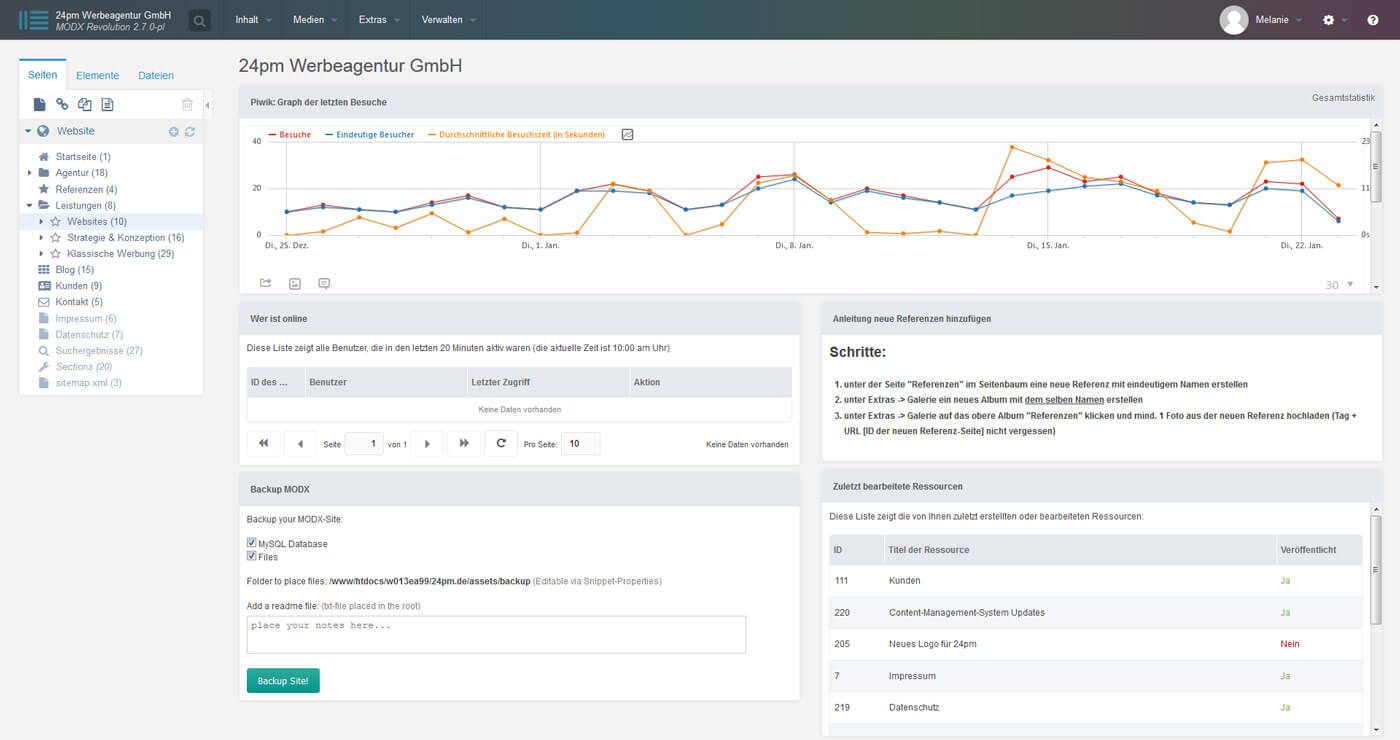Open Suchergebnisse (27) in the tree

(99, 351)
